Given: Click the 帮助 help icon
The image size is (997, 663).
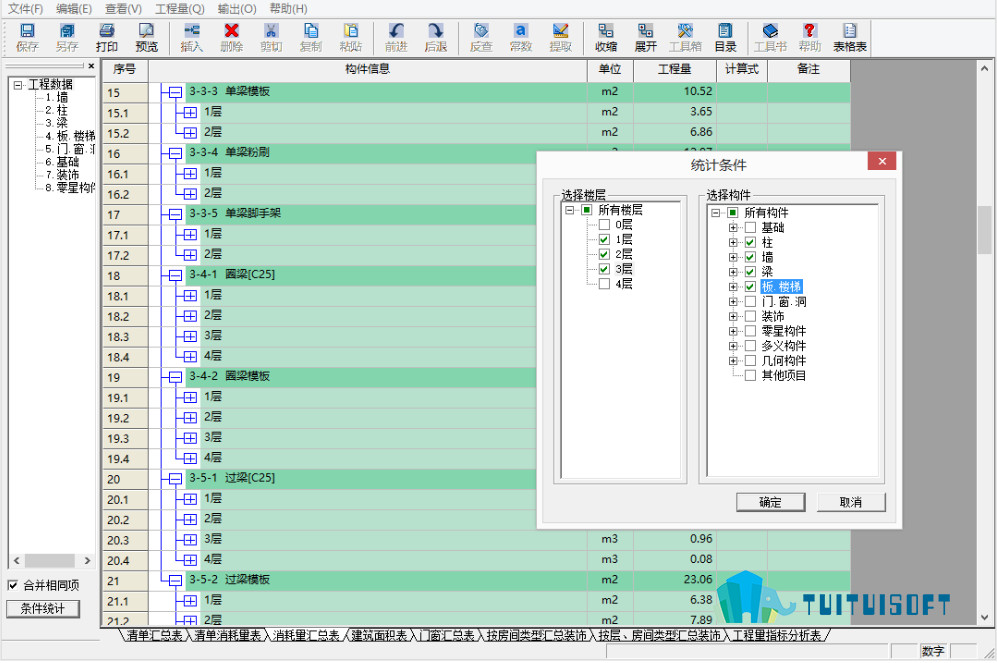Looking at the screenshot, I should pyautogui.click(x=809, y=31).
